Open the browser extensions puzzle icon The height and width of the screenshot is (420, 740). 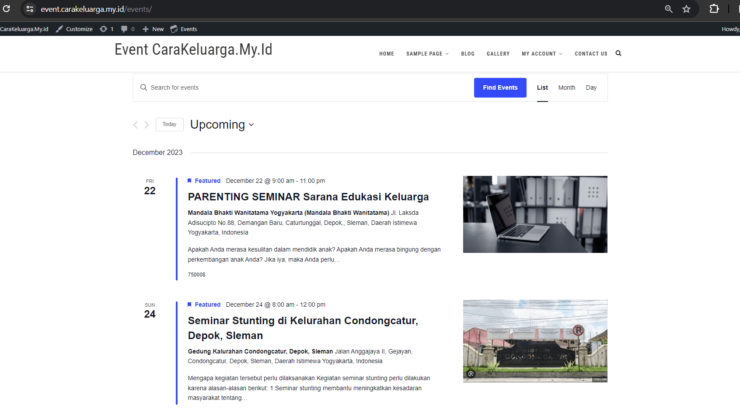click(714, 8)
